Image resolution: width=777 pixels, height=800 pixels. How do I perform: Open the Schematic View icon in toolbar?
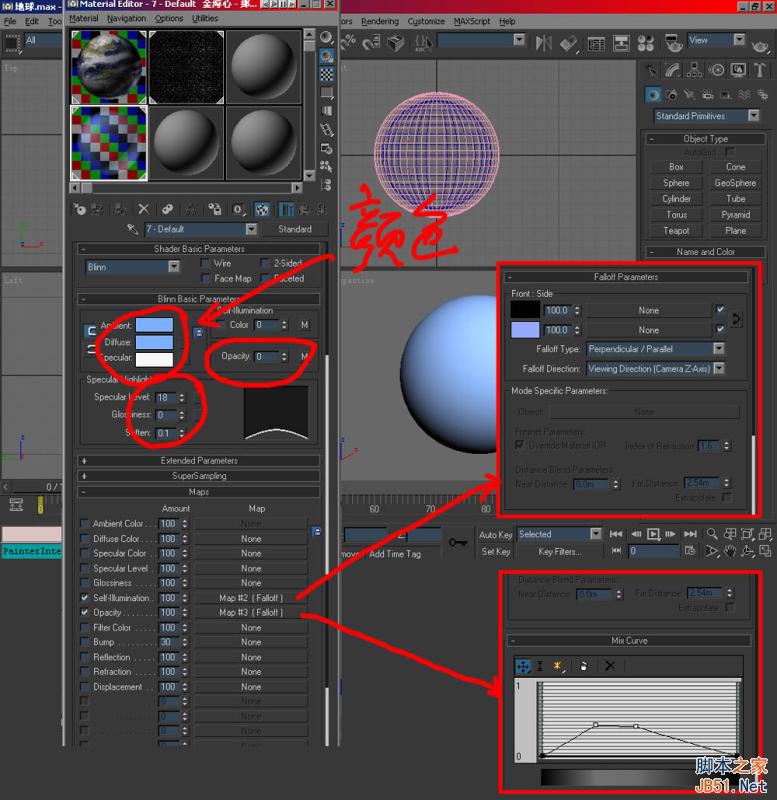(621, 43)
